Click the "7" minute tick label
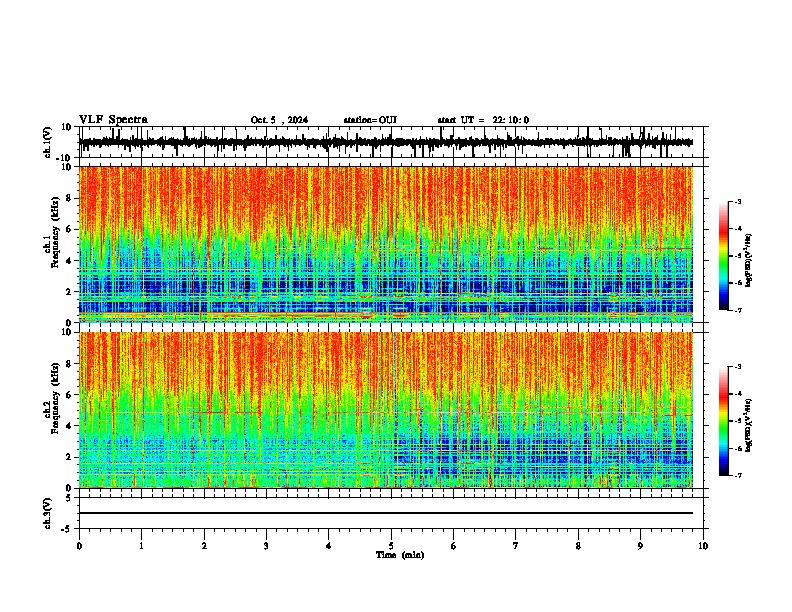 pos(516,546)
